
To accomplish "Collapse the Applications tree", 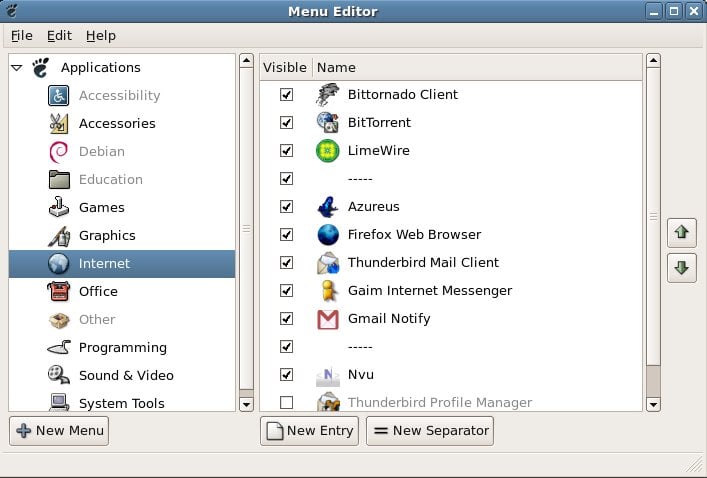I will tap(17, 68).
